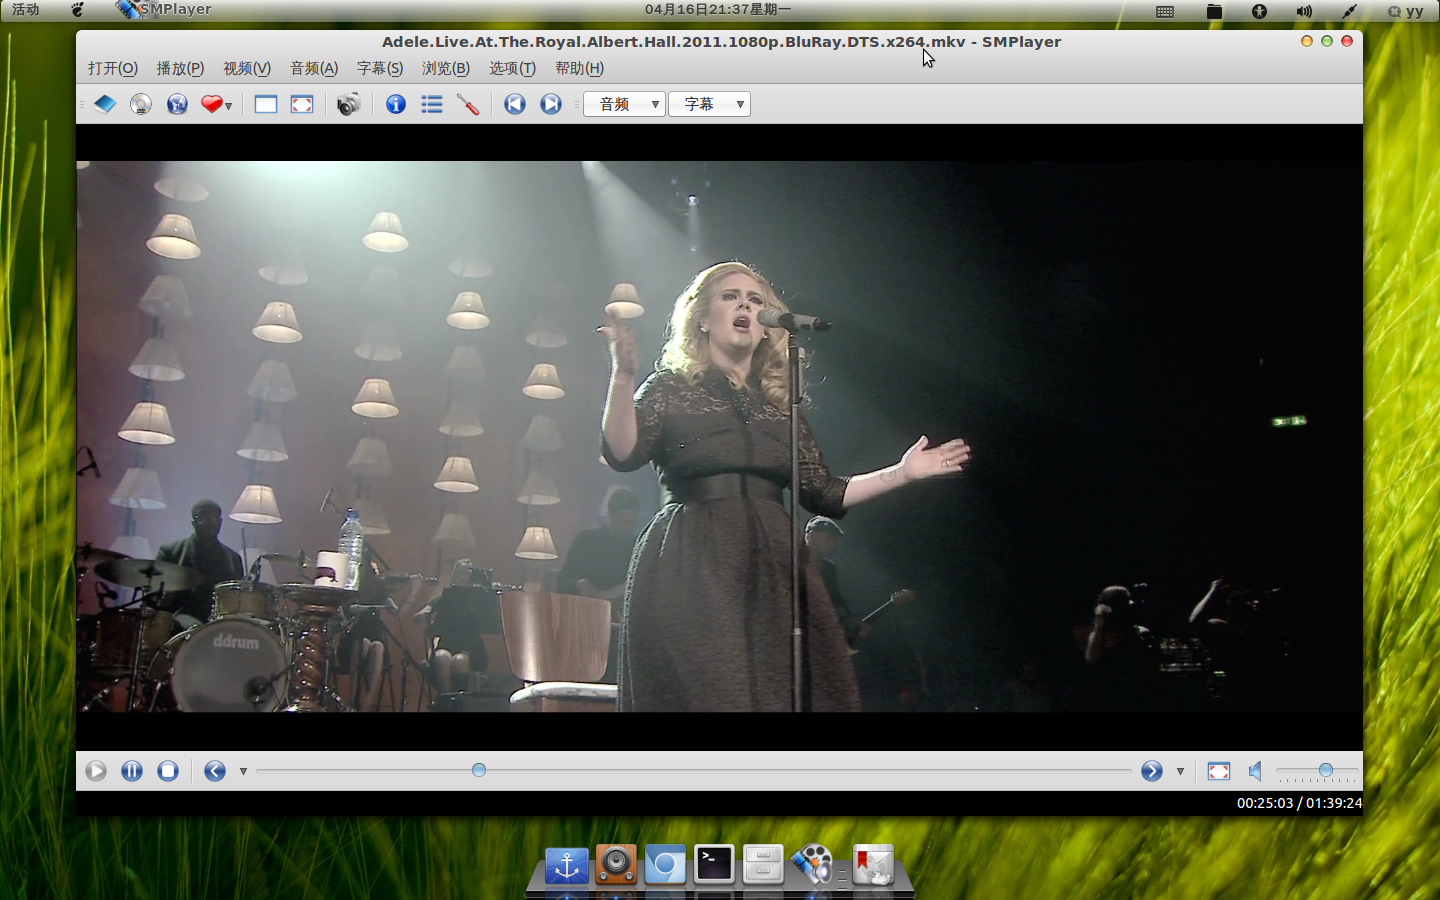1440x900 pixels.
Task: Launch speaker music app from dock
Action: (616, 865)
